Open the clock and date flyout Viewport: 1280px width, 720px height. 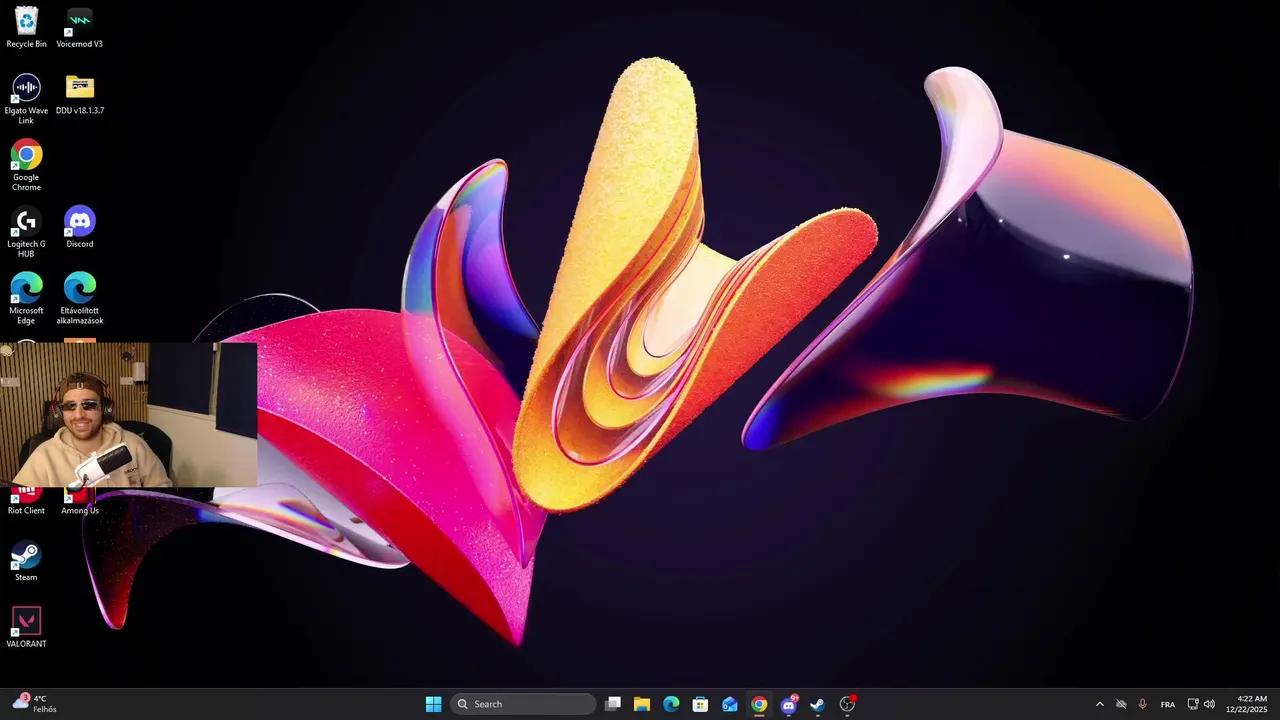click(x=1251, y=704)
